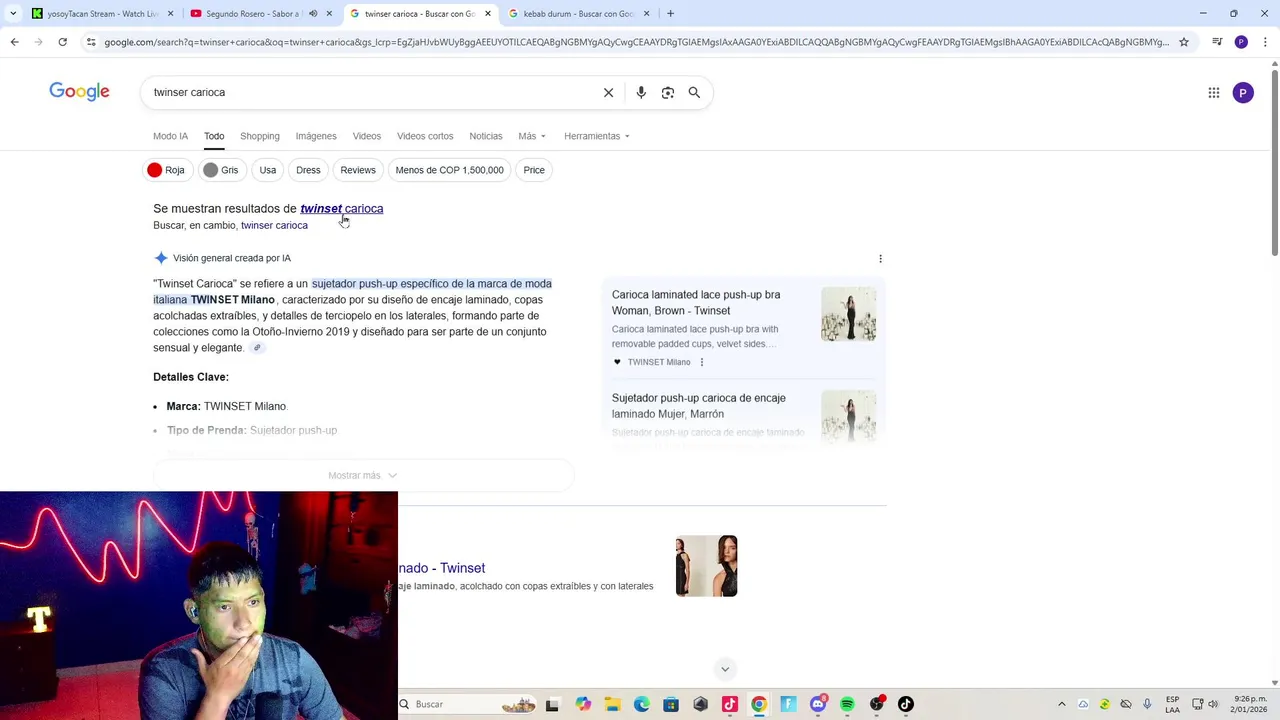Screen dimensions: 1280x720
Task: Open Modo IA search tab
Action: click(170, 136)
